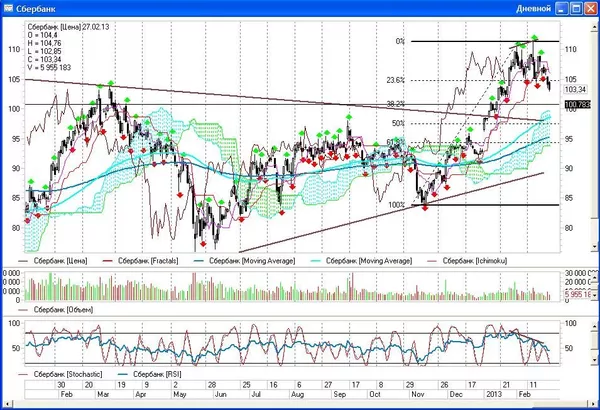Click the Aug month label on time axis

[x=297, y=394]
